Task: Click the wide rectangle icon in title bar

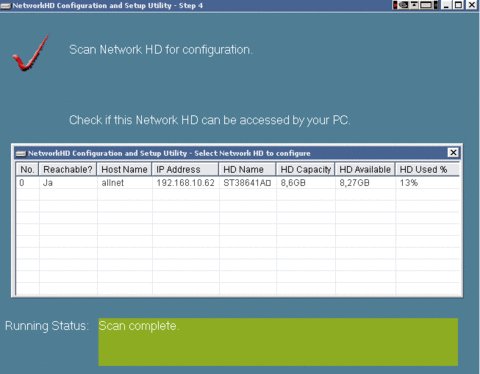Action: pyautogui.click(x=426, y=5)
